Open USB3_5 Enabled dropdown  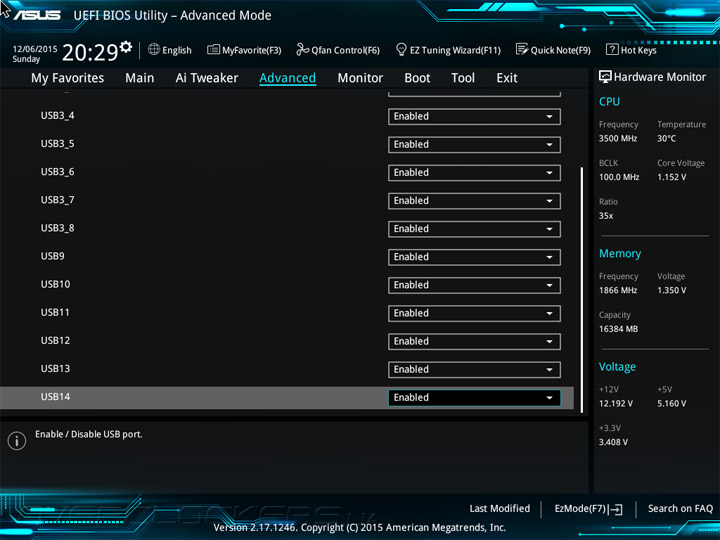tap(474, 145)
